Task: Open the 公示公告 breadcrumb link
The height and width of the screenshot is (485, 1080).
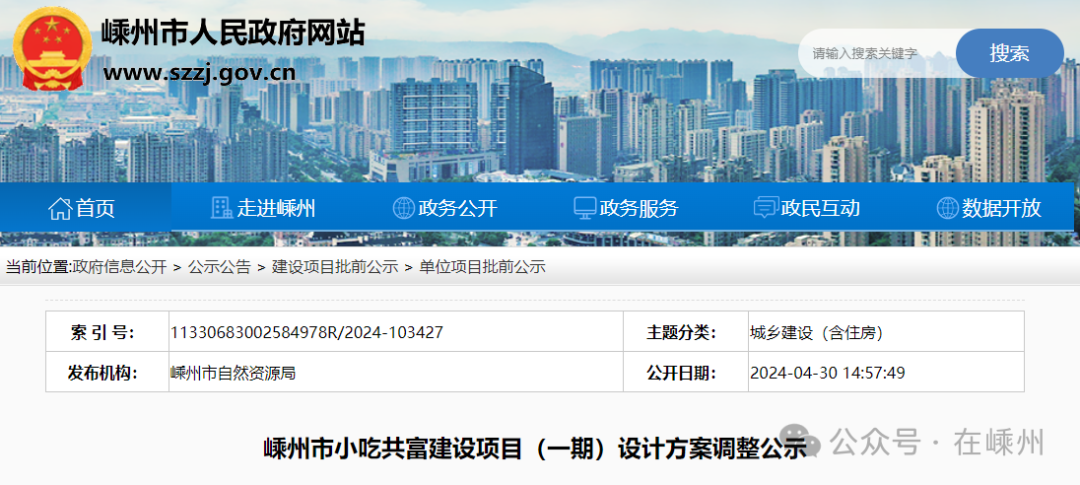Action: (219, 267)
